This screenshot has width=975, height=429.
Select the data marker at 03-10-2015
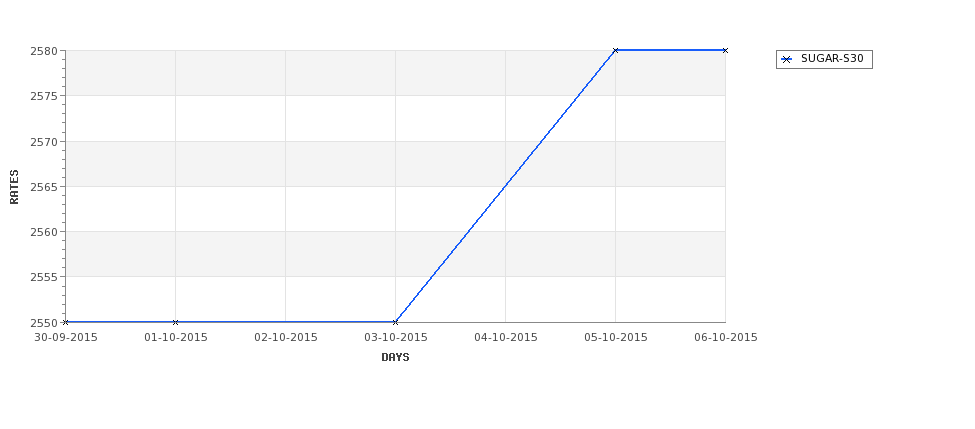395,322
